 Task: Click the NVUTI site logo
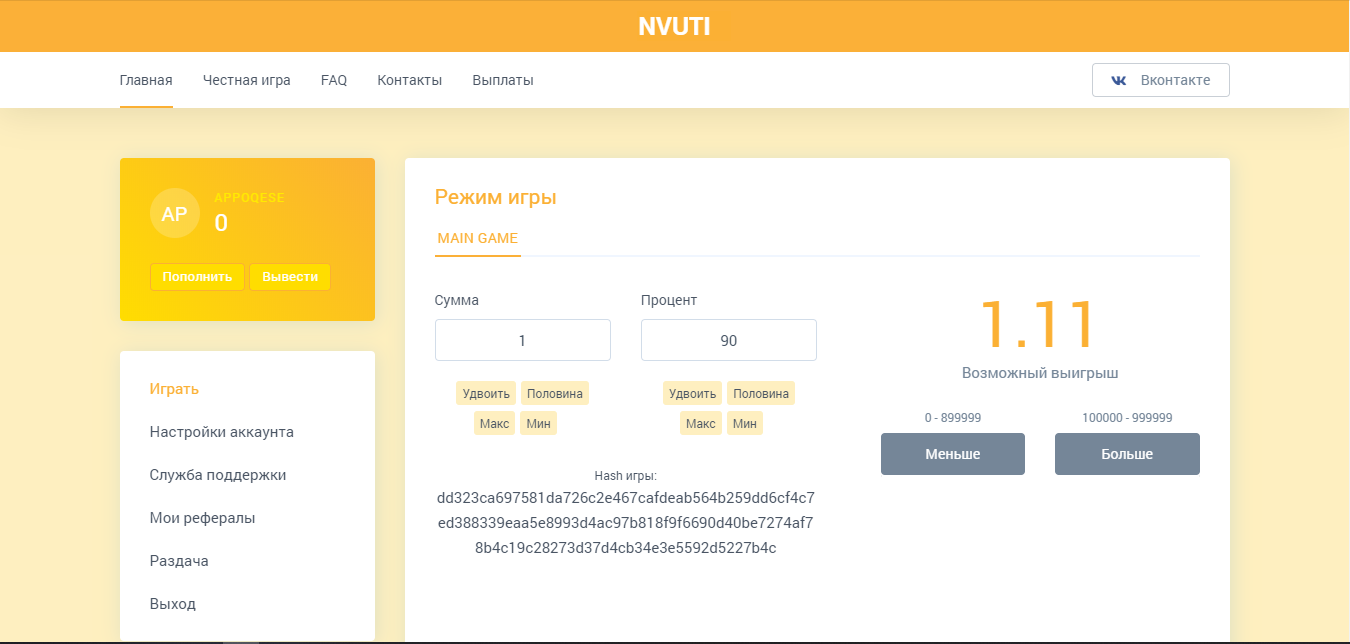[x=674, y=27]
